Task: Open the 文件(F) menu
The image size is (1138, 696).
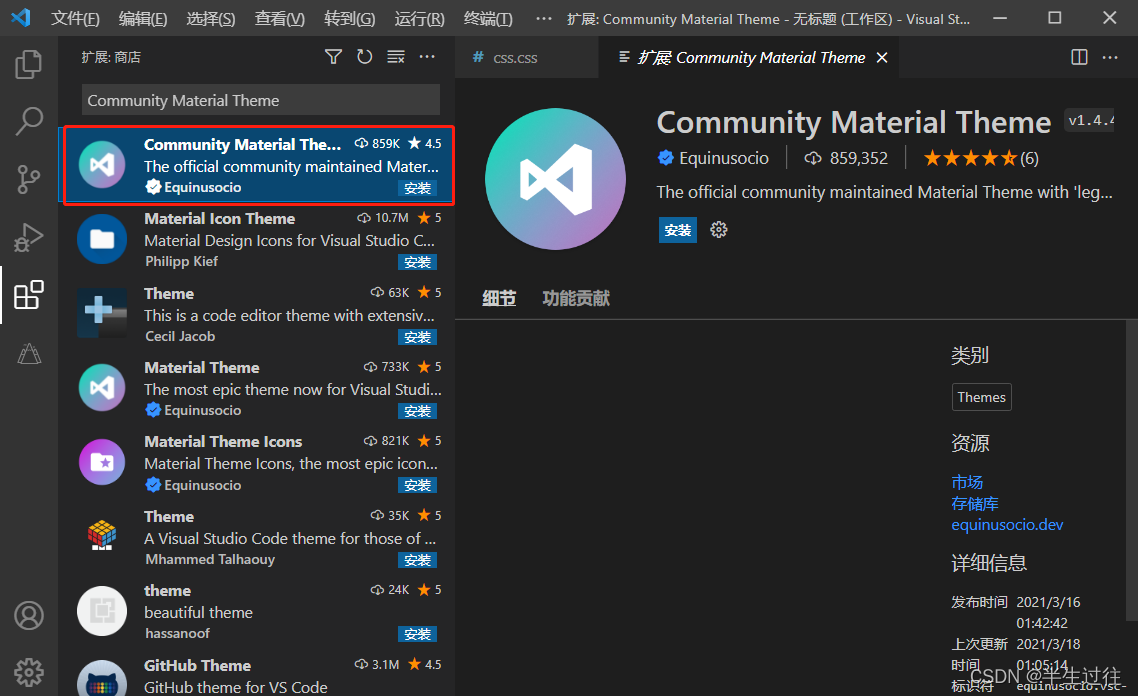Action: (x=75, y=18)
